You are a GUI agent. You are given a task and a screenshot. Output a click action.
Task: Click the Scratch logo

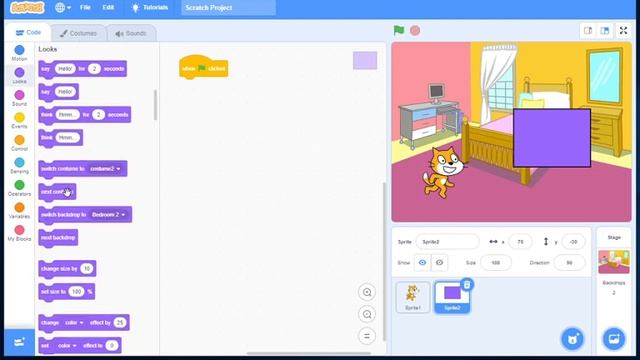coord(27,8)
